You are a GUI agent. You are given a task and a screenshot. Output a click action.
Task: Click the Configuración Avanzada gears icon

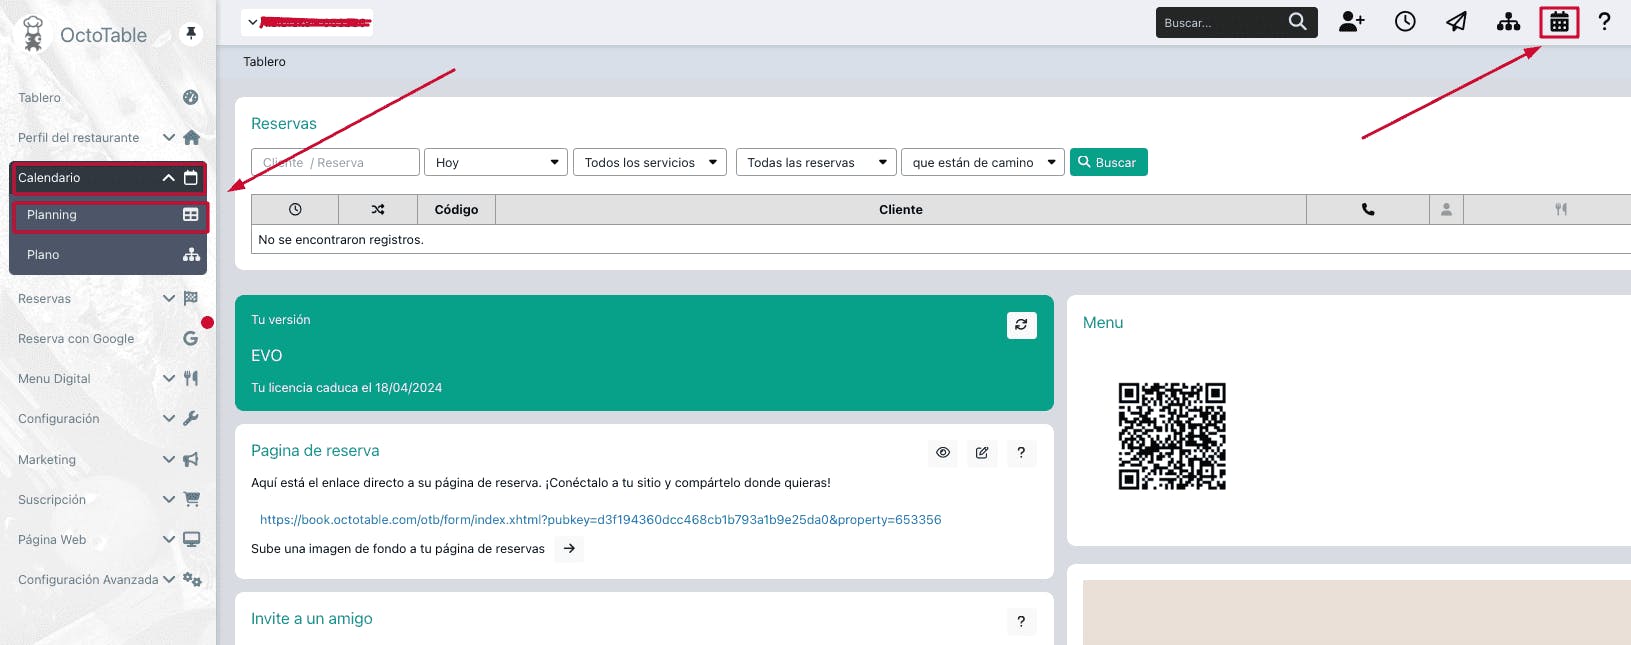192,579
